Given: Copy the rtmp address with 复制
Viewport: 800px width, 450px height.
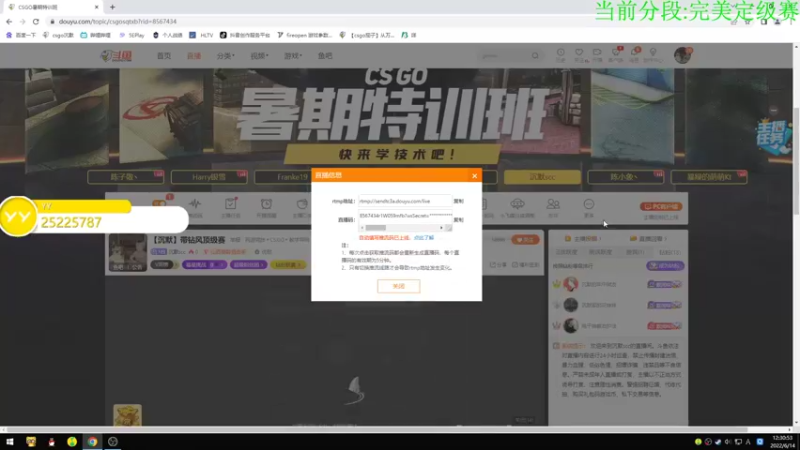Looking at the screenshot, I should 459,201.
